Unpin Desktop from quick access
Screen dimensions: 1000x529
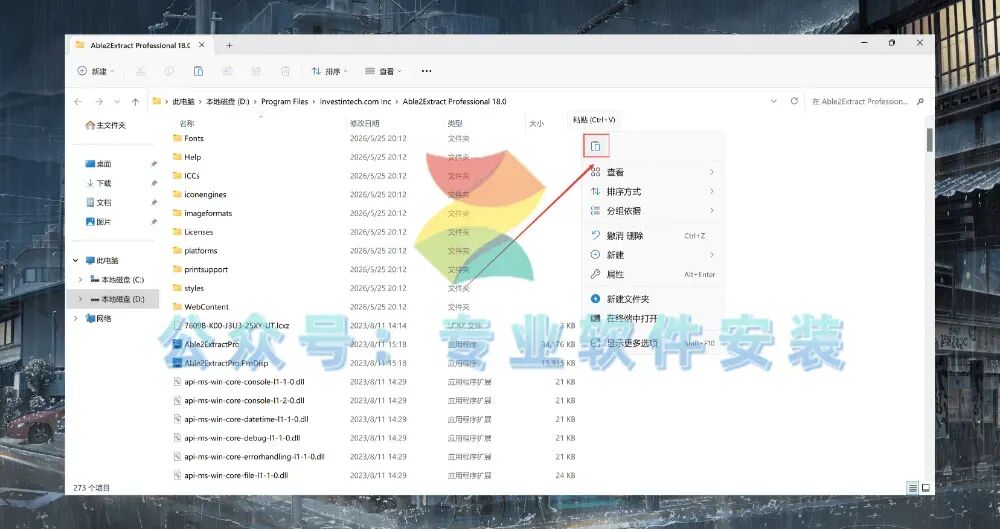pyautogui.click(x=154, y=164)
